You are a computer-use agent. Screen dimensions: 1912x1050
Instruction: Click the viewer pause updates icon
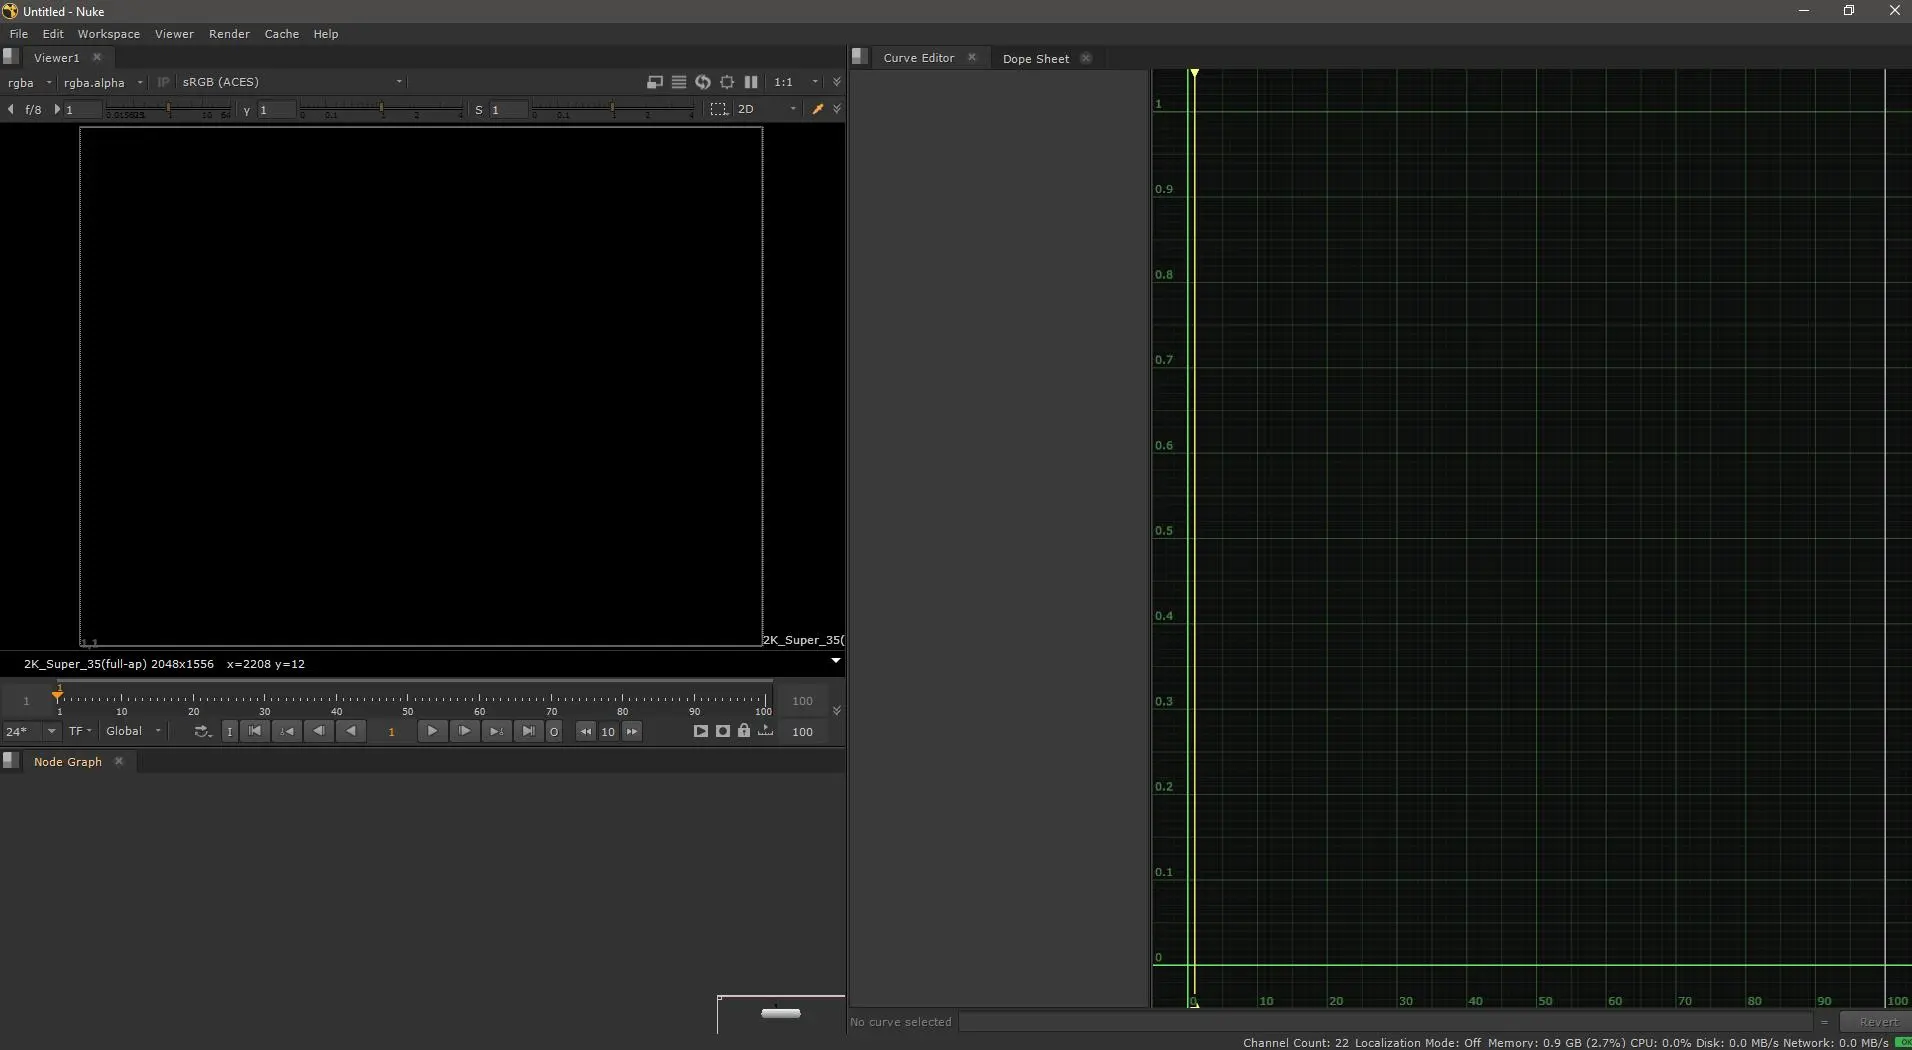click(x=751, y=82)
